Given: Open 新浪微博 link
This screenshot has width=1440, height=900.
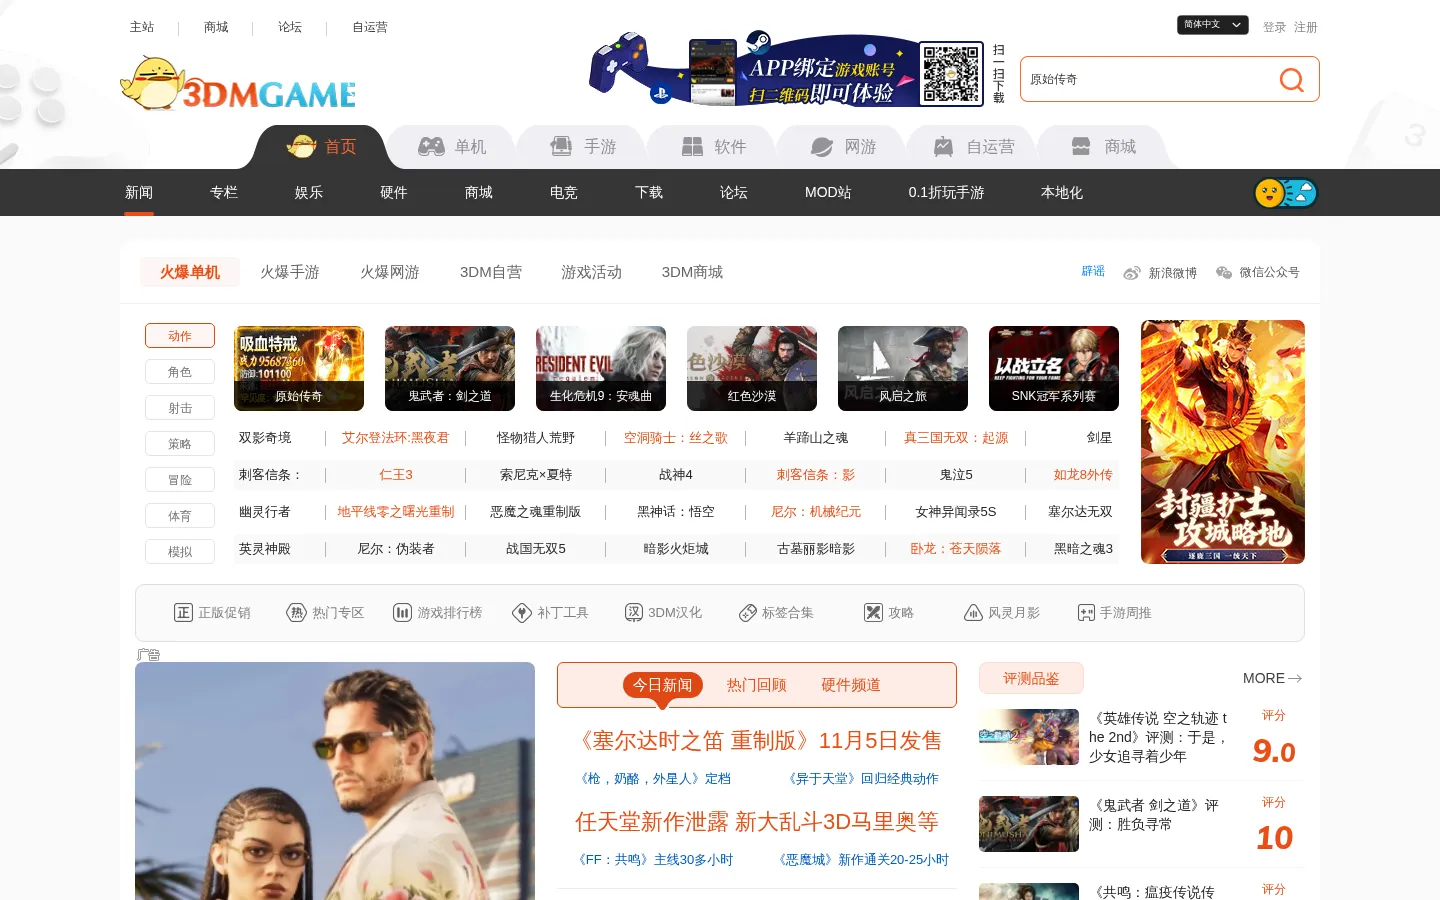Looking at the screenshot, I should (x=1160, y=273).
